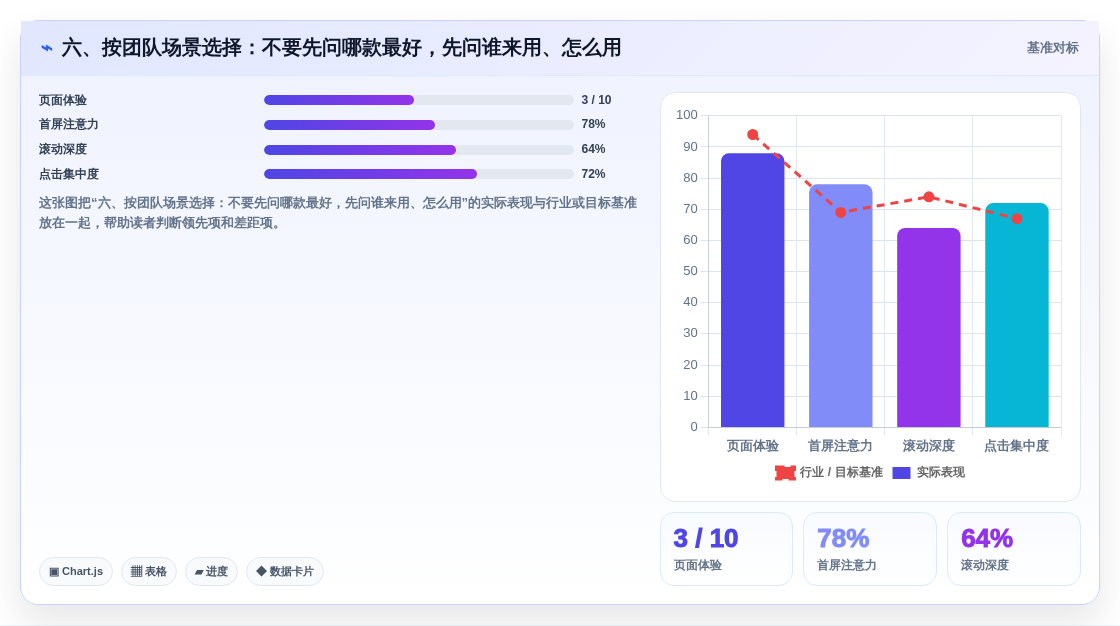Viewport: 1120px width, 626px height.
Task: Toggle the 实际表现 legend item
Action: tap(929, 472)
